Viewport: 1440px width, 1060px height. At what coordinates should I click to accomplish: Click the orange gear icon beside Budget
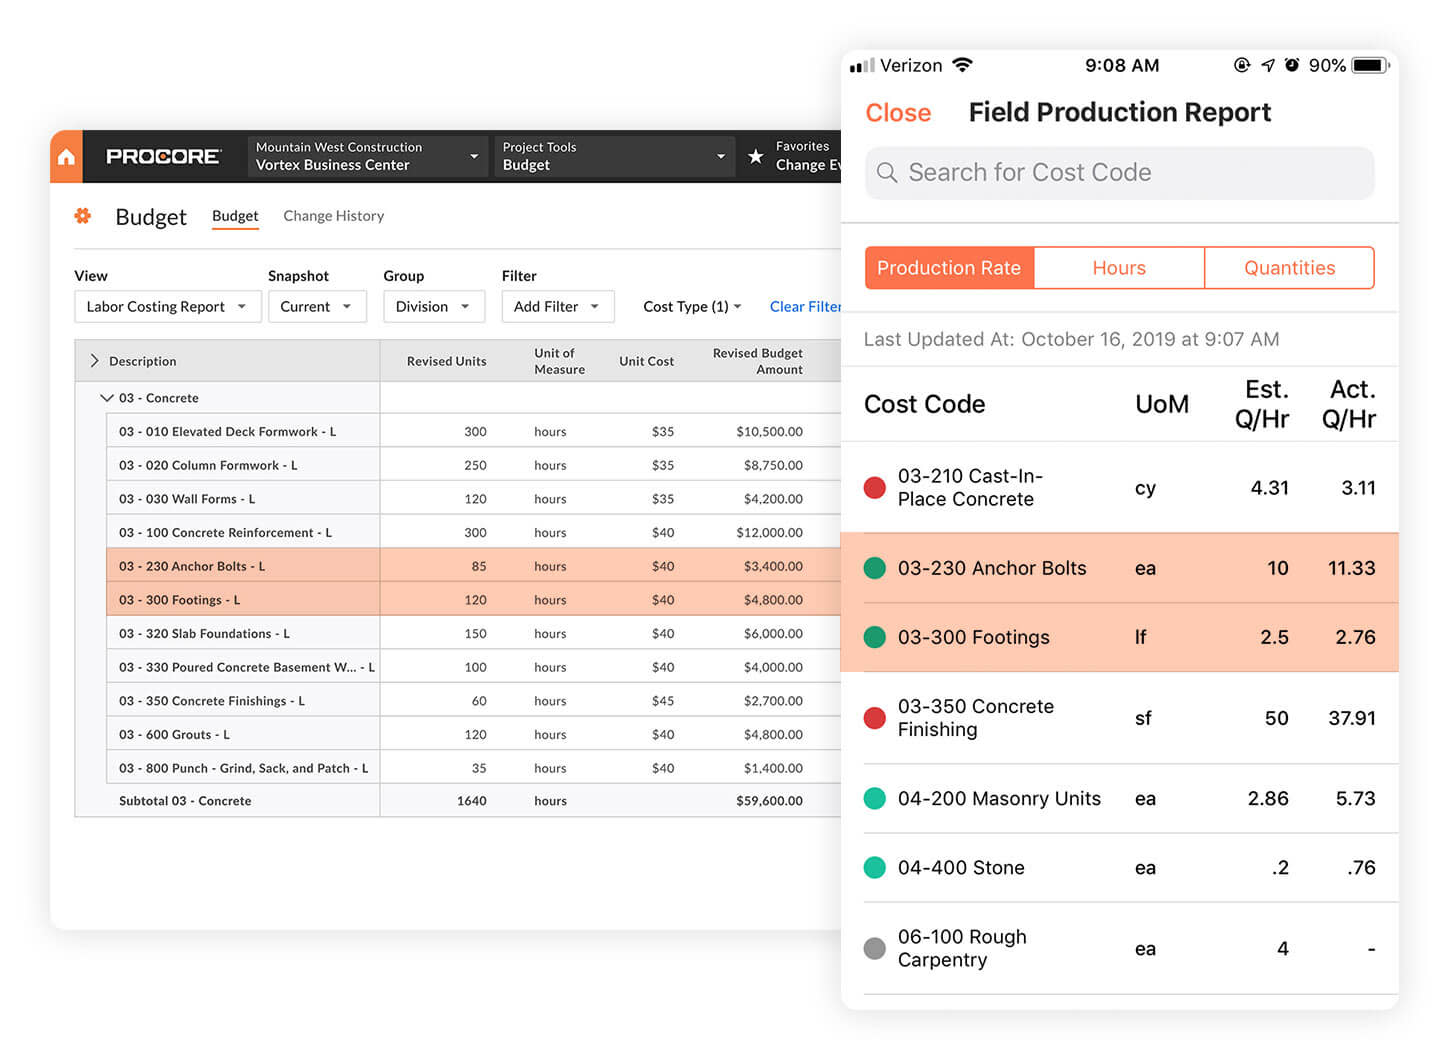coord(83,216)
